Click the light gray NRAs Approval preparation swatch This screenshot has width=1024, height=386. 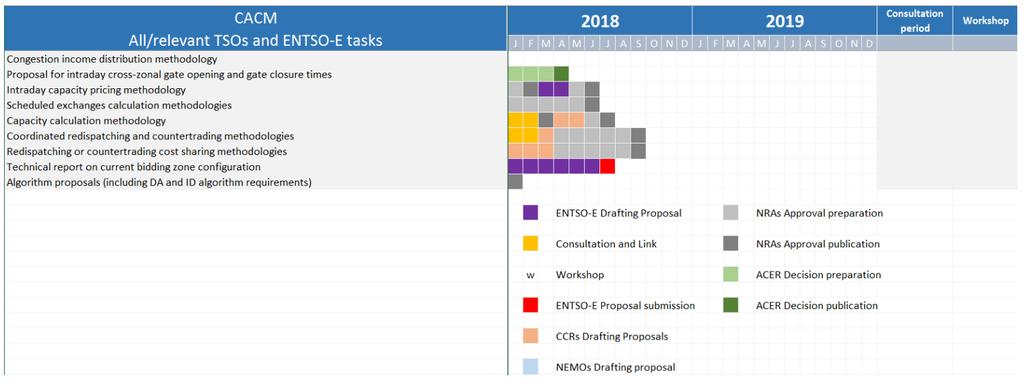[731, 213]
